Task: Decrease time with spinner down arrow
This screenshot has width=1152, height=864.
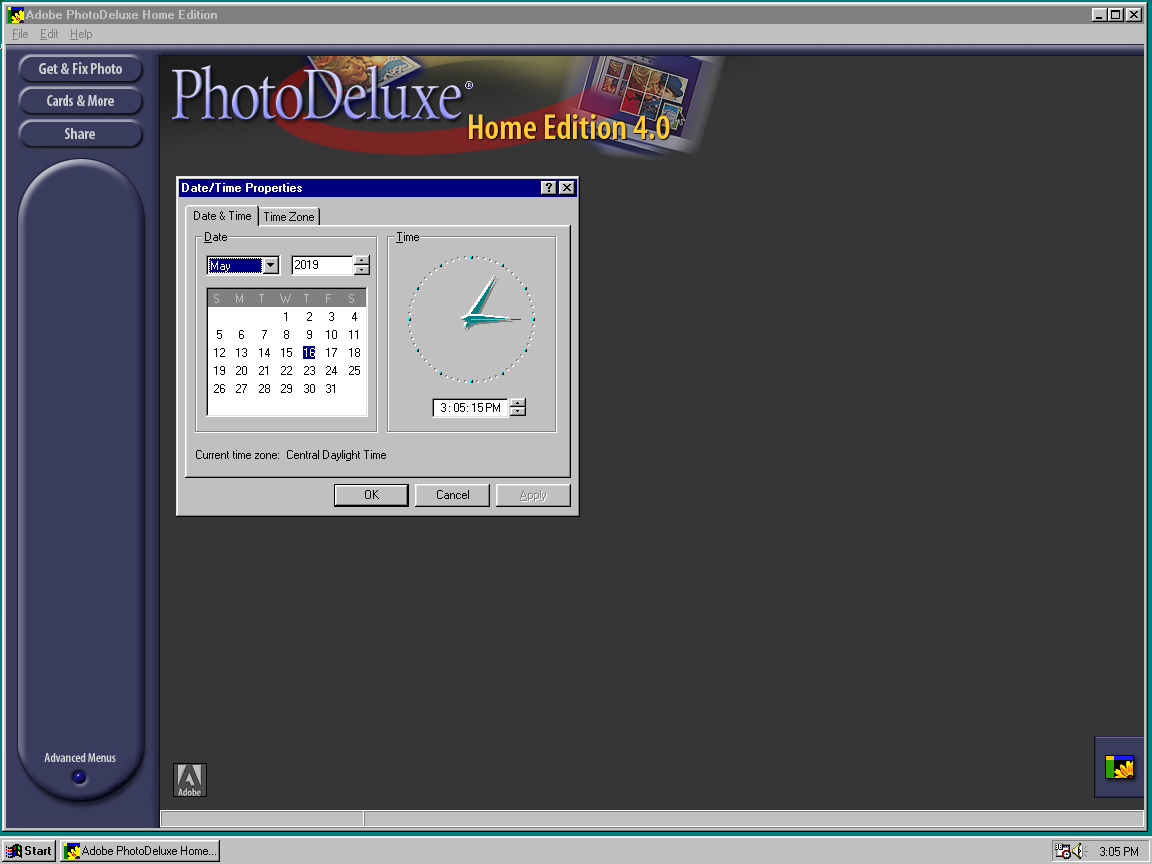Action: click(518, 411)
